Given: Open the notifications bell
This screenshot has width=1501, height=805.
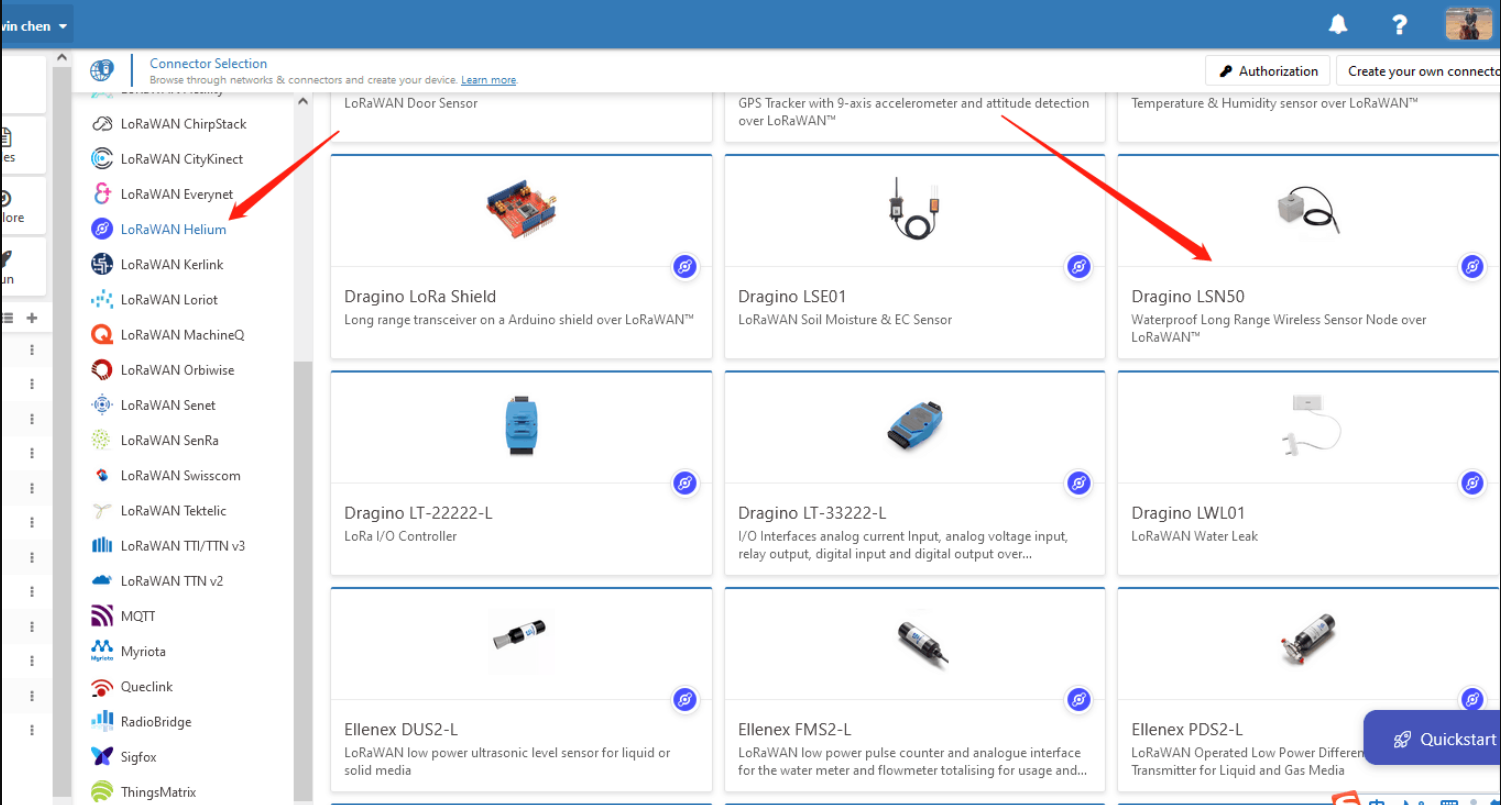Looking at the screenshot, I should point(1338,24).
